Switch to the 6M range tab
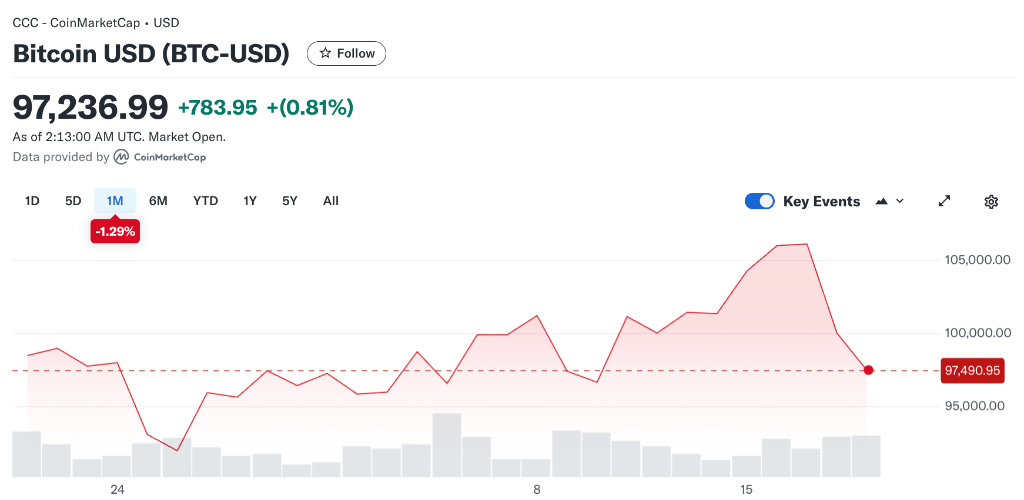Image resolution: width=1024 pixels, height=500 pixels. click(x=158, y=201)
